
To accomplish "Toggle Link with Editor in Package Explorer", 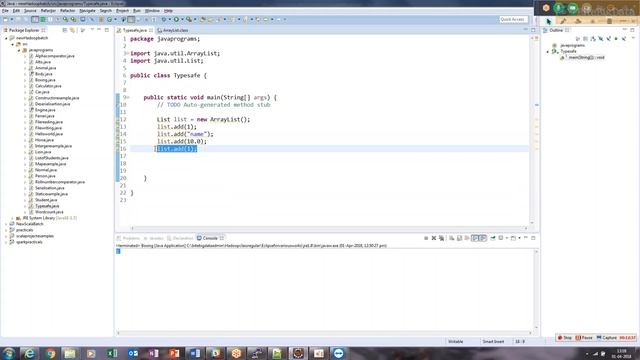I will [x=73, y=30].
